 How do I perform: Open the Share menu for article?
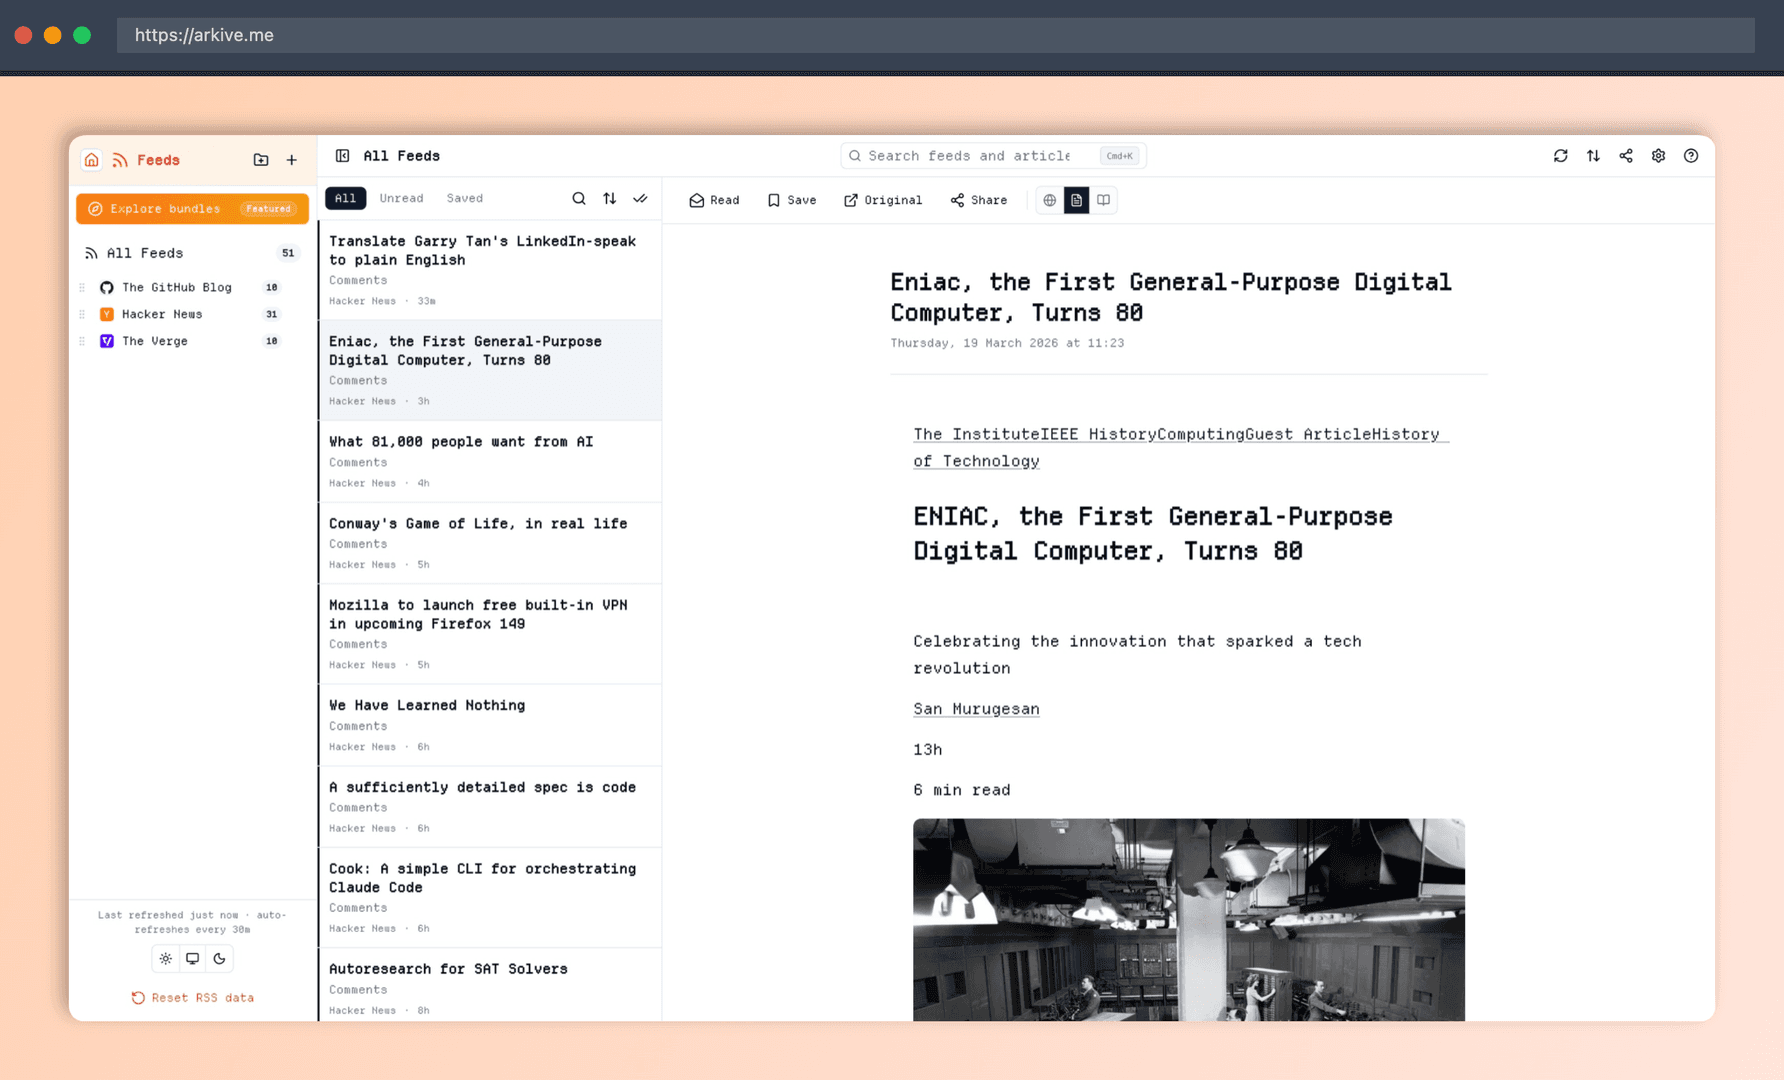[x=979, y=200]
